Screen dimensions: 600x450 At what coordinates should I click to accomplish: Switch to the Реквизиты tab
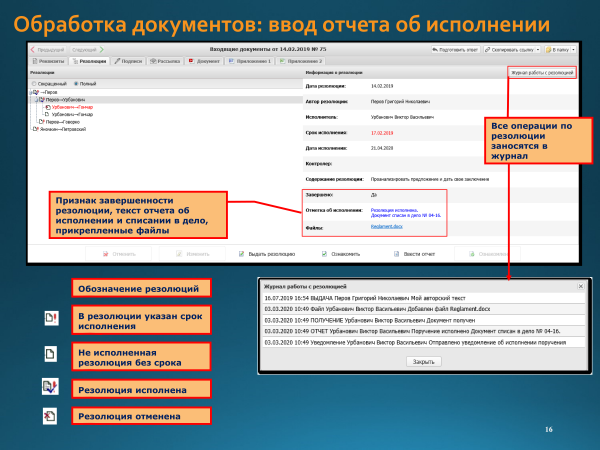pos(48,60)
